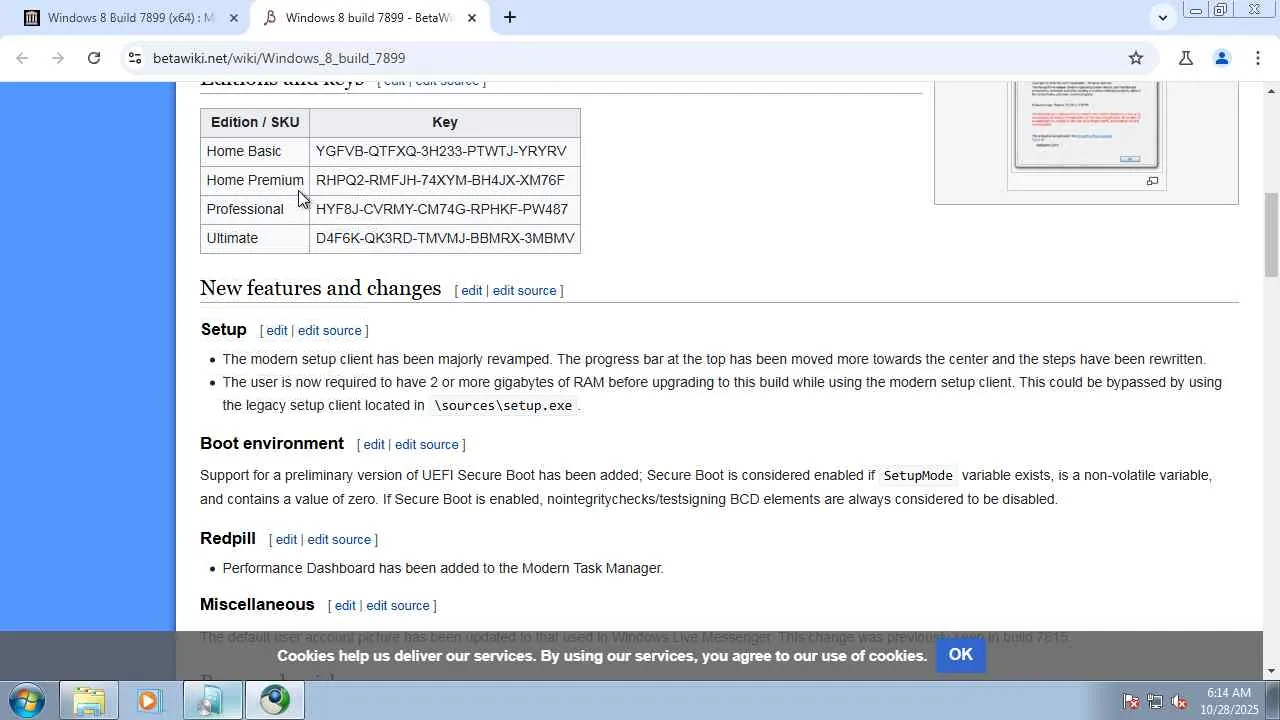Open the taskbar clock showing 6:14 AM
The width and height of the screenshot is (1280, 720).
coord(1229,701)
